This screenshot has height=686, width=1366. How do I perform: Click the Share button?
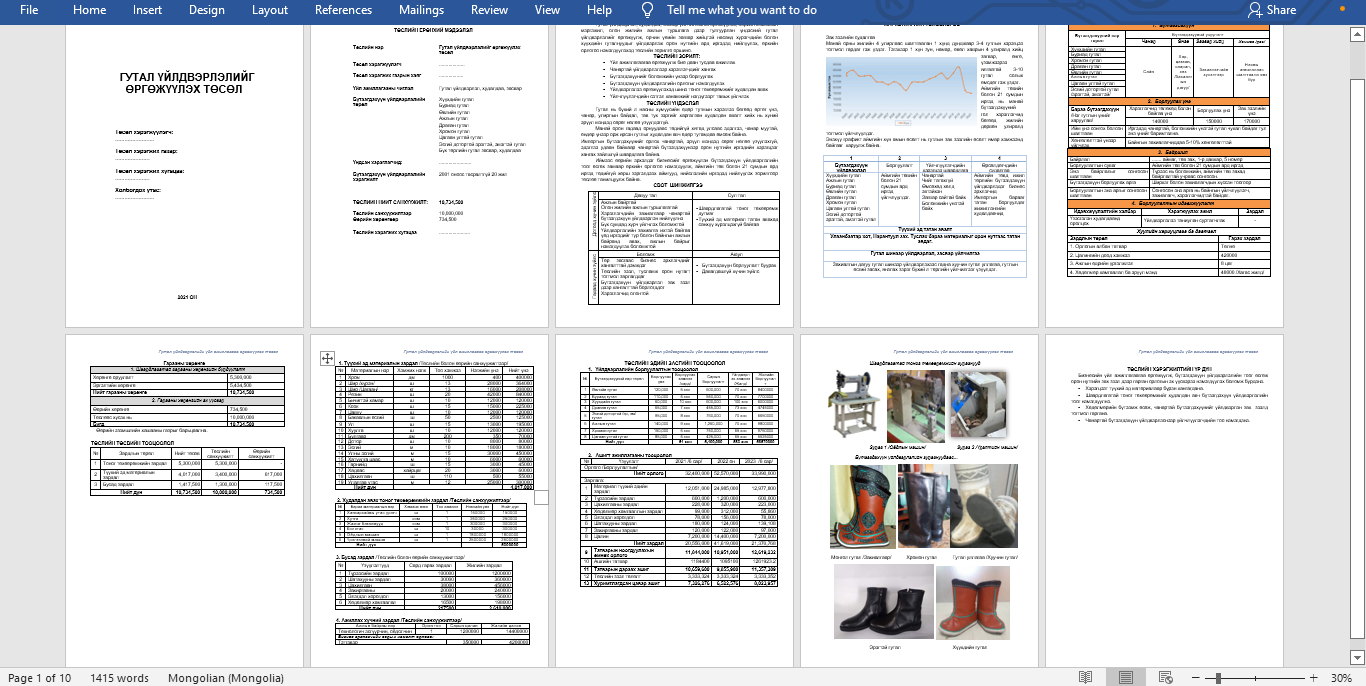point(1272,10)
